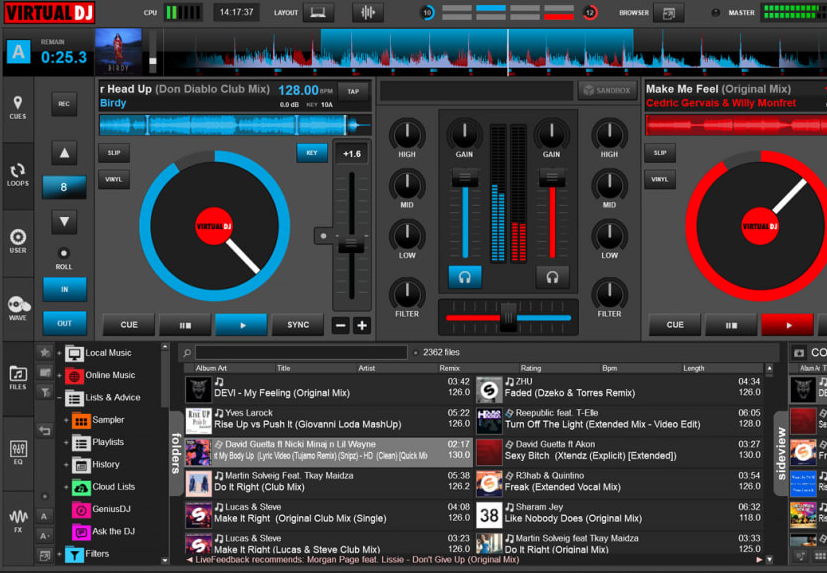The width and height of the screenshot is (827, 573).
Task: Click the left deck pitch slider
Action: (x=351, y=245)
